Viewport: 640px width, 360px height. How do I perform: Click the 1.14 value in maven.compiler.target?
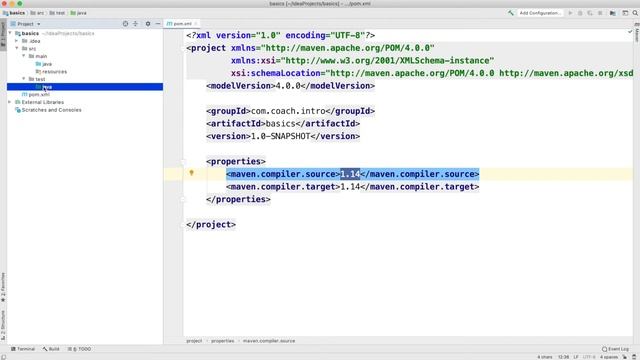click(350, 187)
